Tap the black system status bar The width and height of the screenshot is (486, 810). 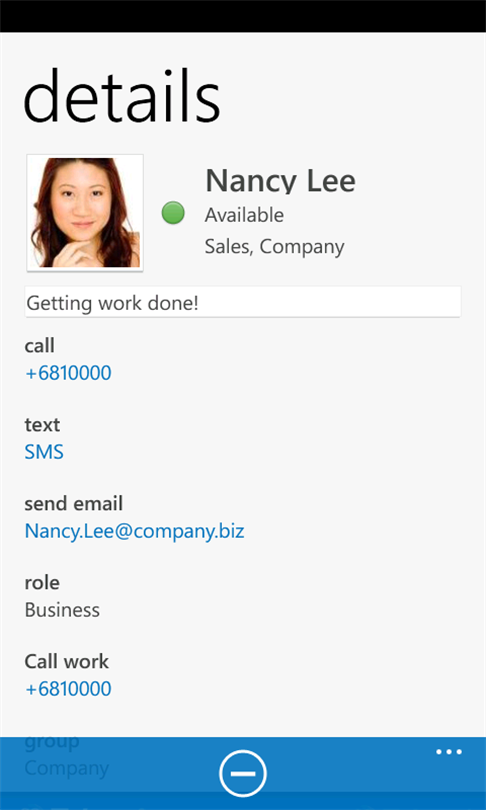click(x=243, y=16)
